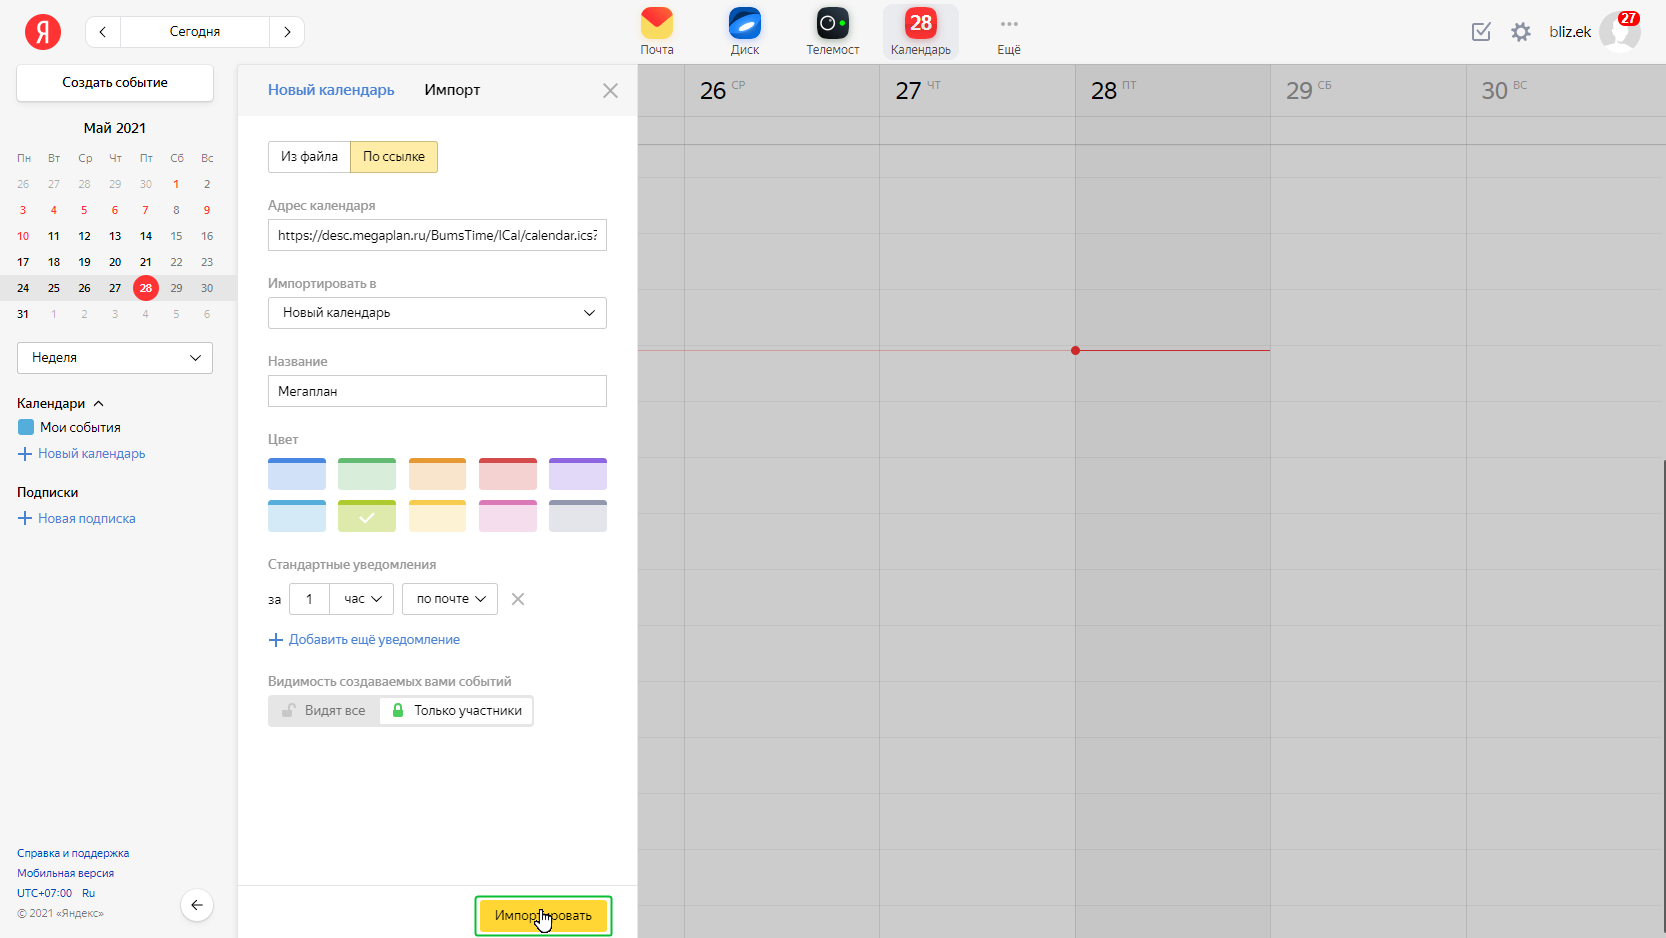Change the UTC+07:00 timezone link
1666x938 pixels.
point(44,894)
